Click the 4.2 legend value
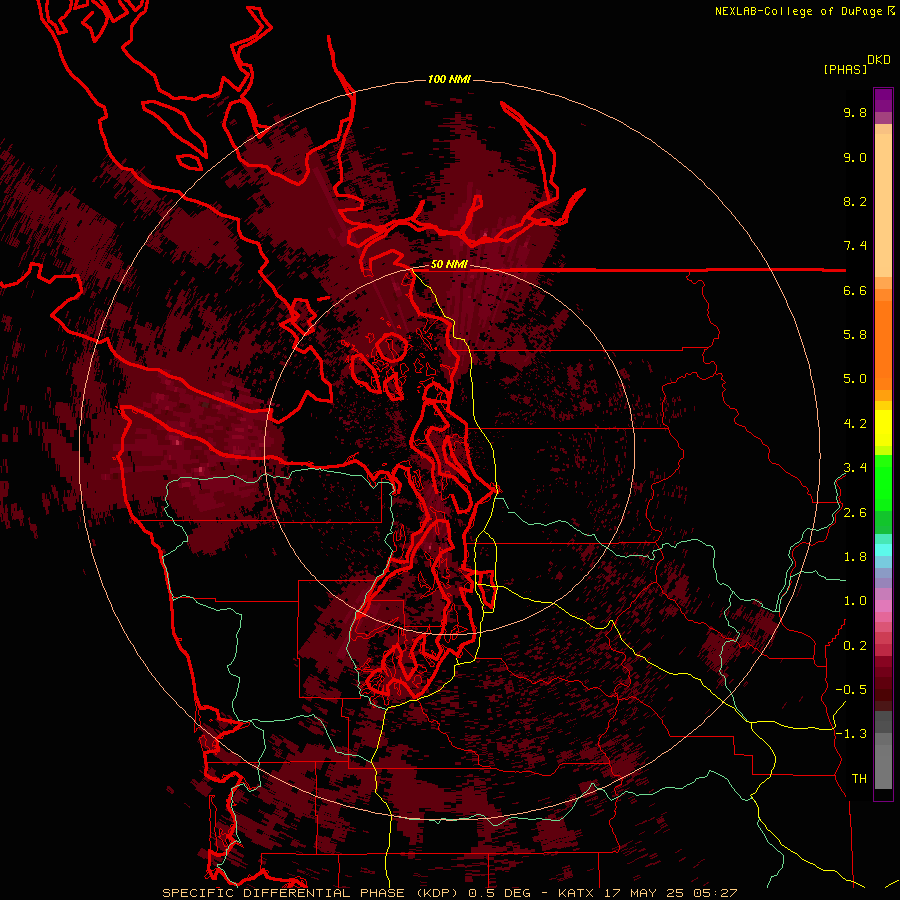The width and height of the screenshot is (900, 900). [855, 424]
